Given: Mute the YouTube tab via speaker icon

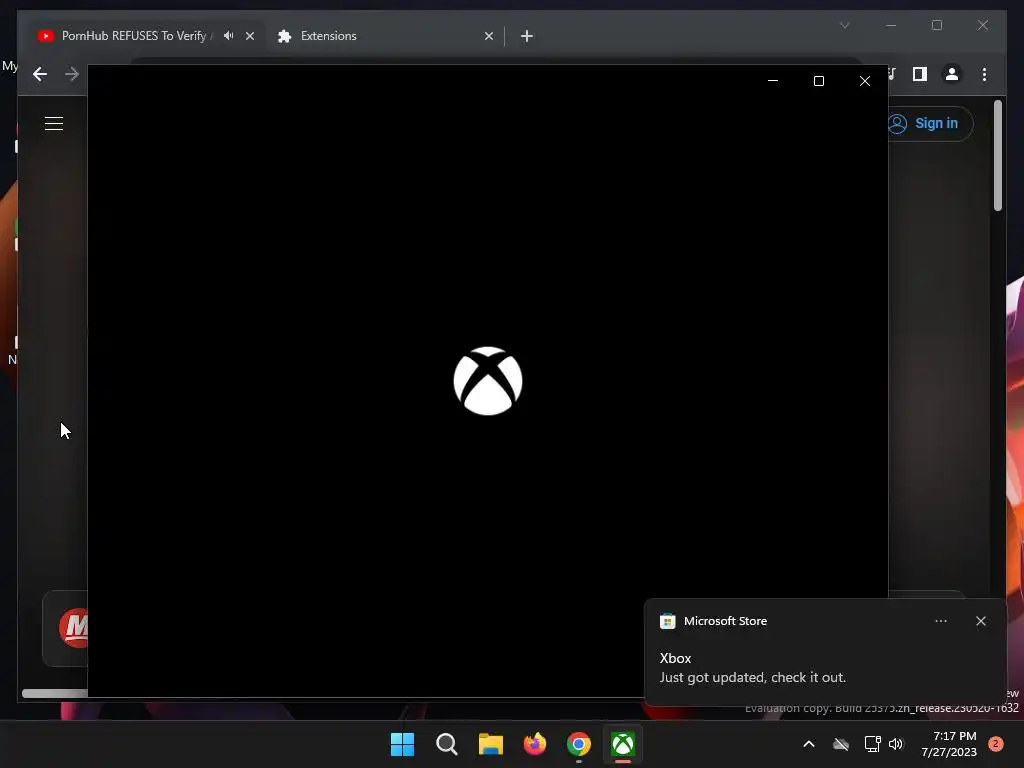Looking at the screenshot, I should 228,36.
